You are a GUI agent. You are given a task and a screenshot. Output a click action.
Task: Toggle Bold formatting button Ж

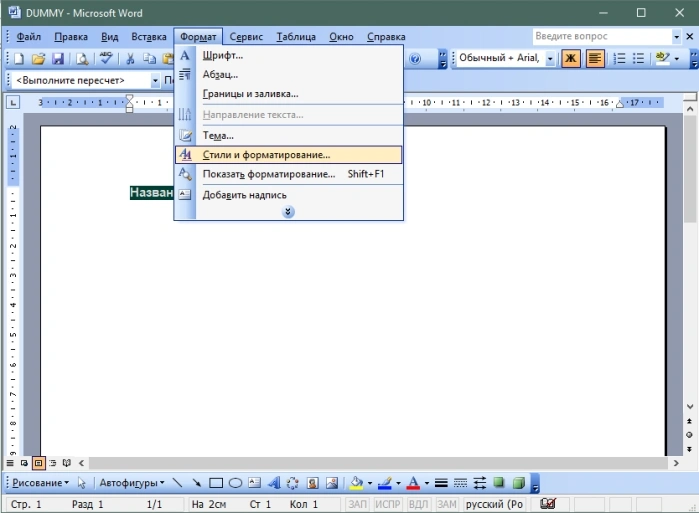(x=571, y=58)
